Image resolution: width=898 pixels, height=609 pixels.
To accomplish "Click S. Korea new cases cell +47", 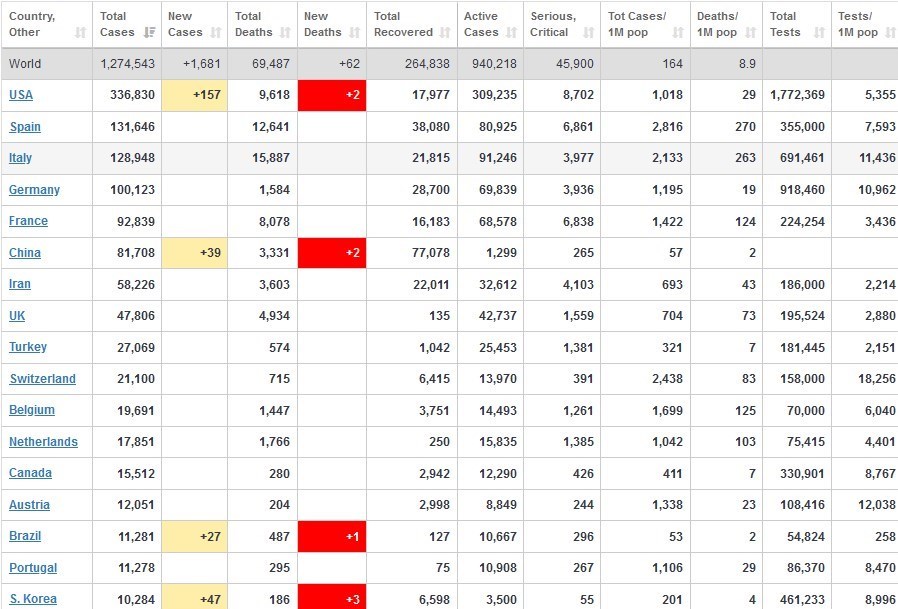I will click(195, 597).
